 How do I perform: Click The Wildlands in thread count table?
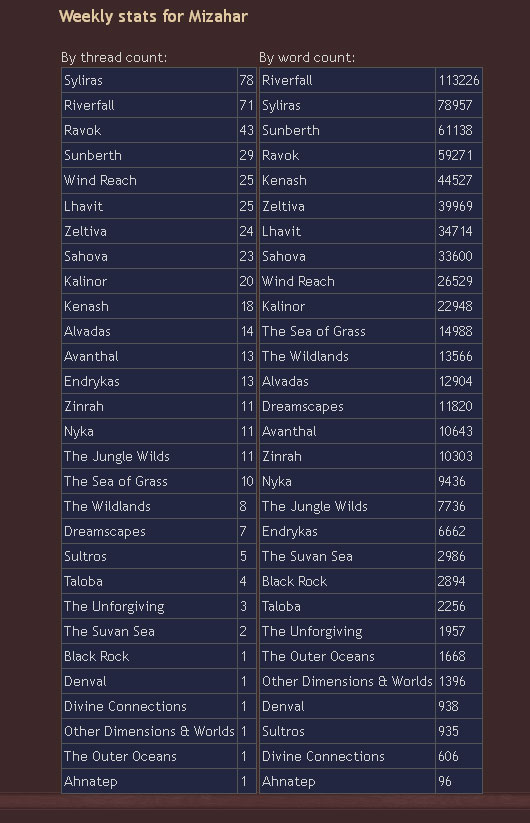[x=107, y=506]
